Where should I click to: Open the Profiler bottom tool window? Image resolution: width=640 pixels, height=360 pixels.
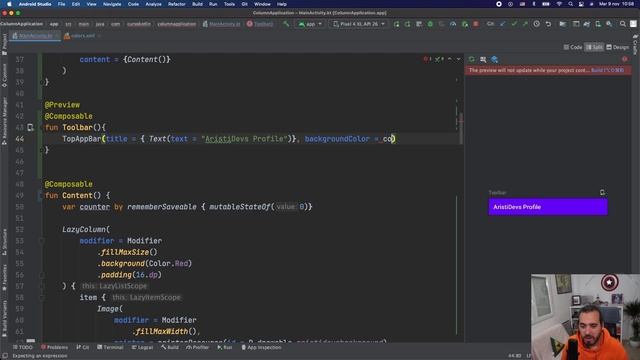point(198,347)
